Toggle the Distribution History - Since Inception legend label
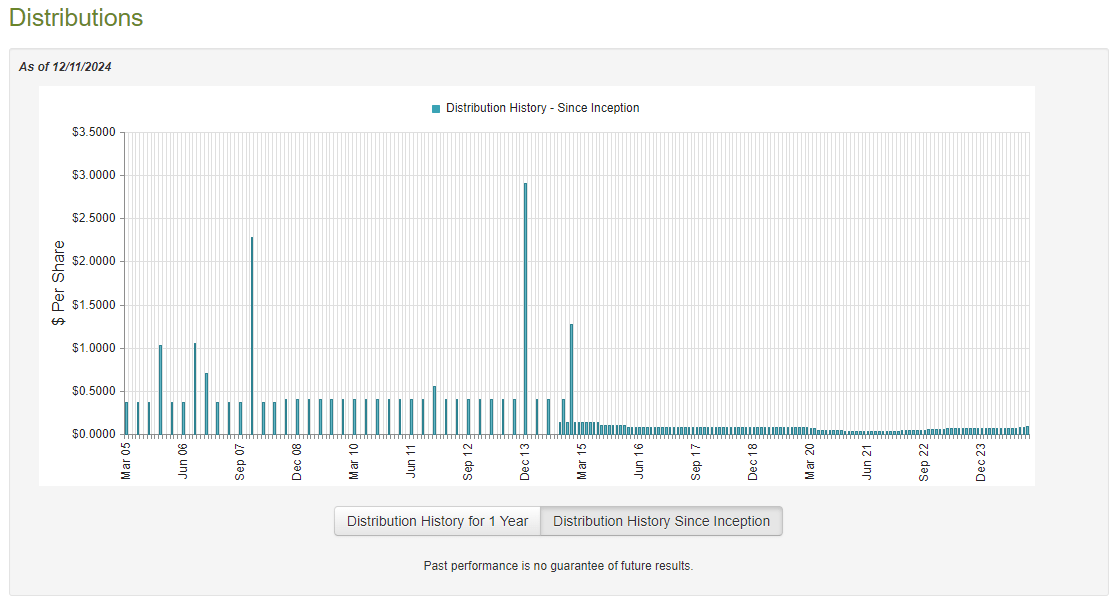 click(542, 108)
